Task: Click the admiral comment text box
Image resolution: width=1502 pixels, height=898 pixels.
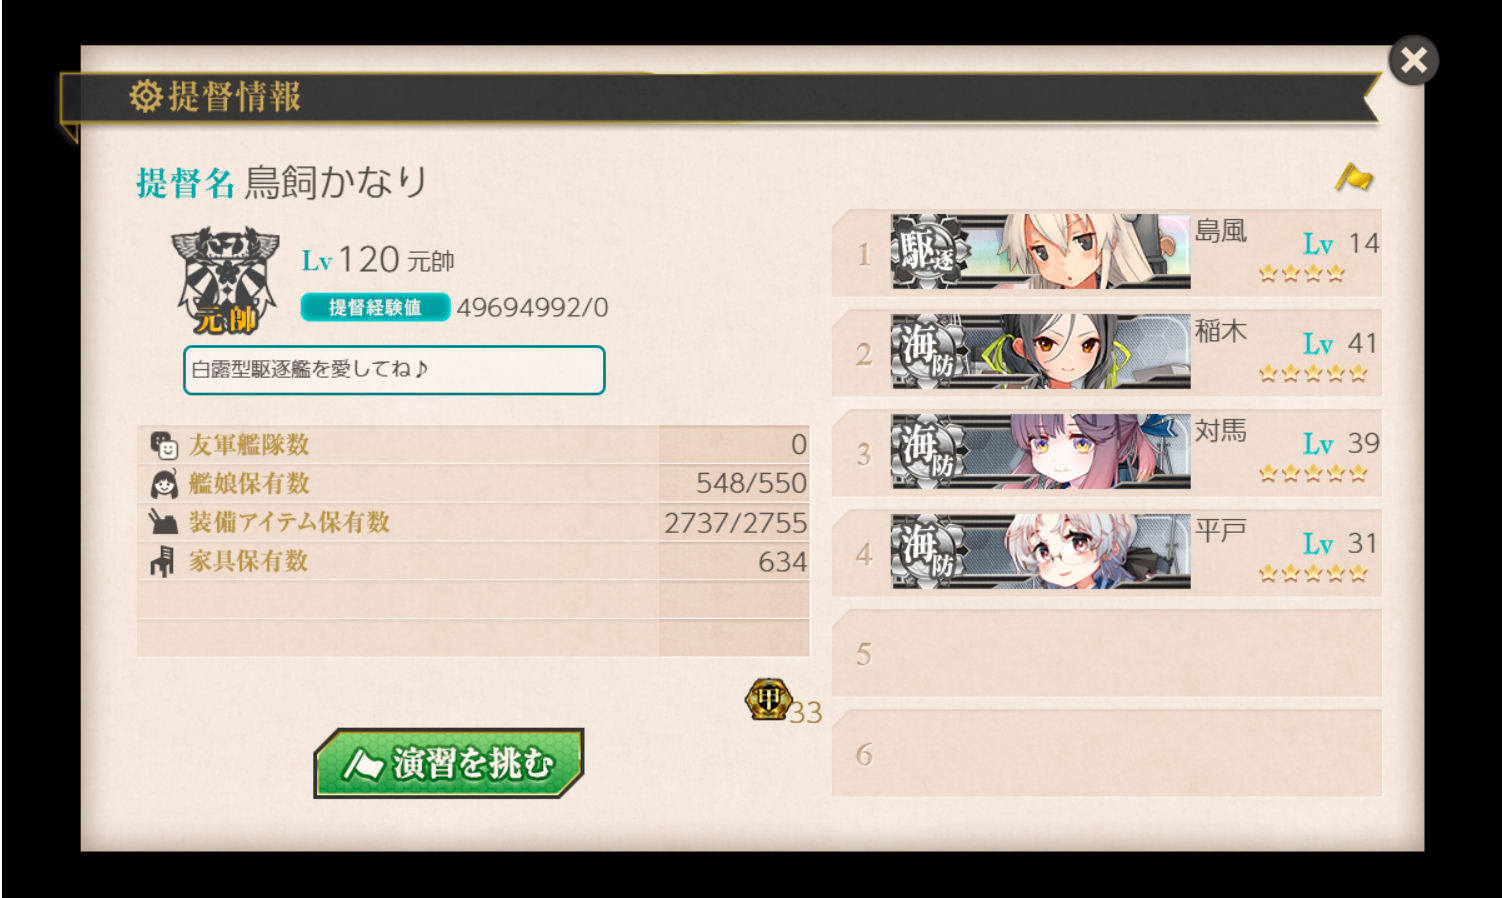Action: coord(394,370)
